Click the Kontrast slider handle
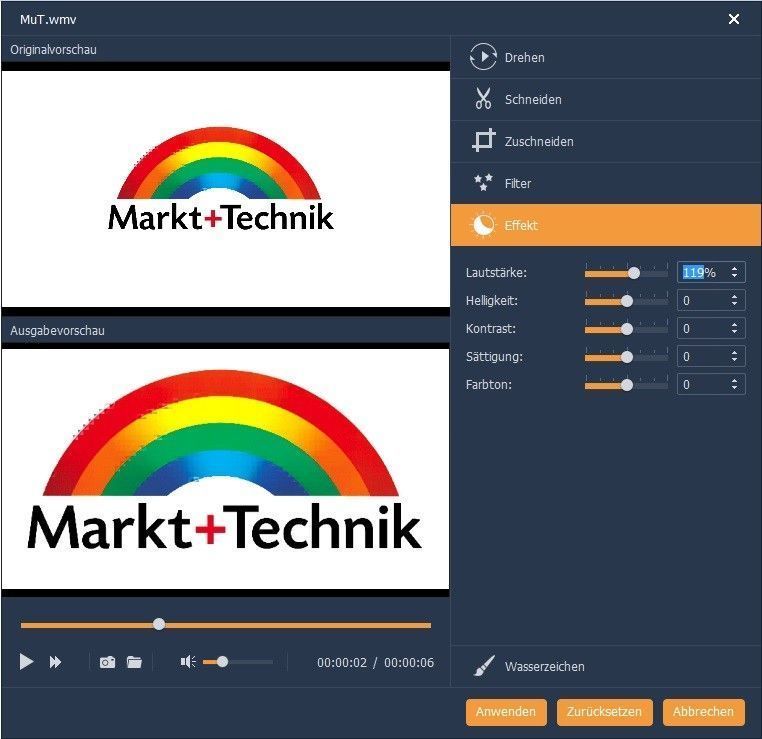 coord(627,330)
